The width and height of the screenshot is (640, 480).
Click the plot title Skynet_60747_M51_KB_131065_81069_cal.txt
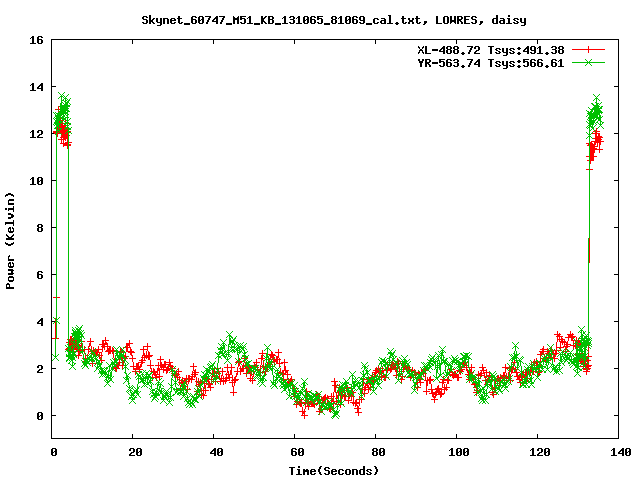(x=334, y=20)
